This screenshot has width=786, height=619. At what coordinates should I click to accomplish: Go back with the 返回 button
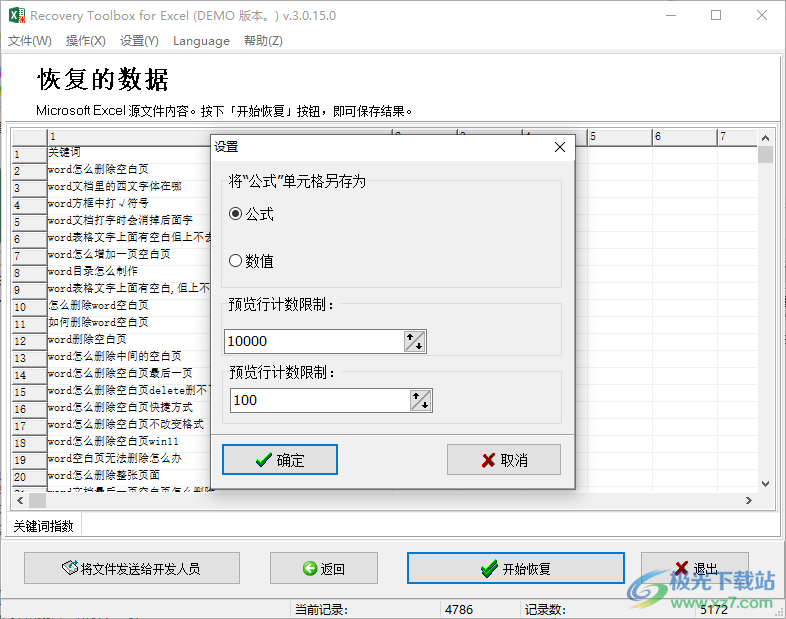(x=324, y=568)
